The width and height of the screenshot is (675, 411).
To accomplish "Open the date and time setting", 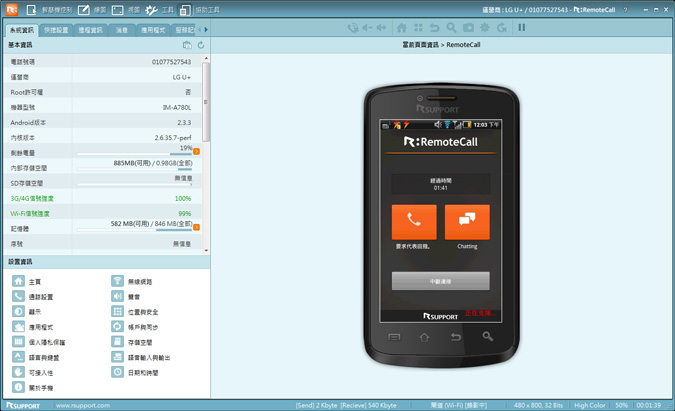I will [x=135, y=372].
